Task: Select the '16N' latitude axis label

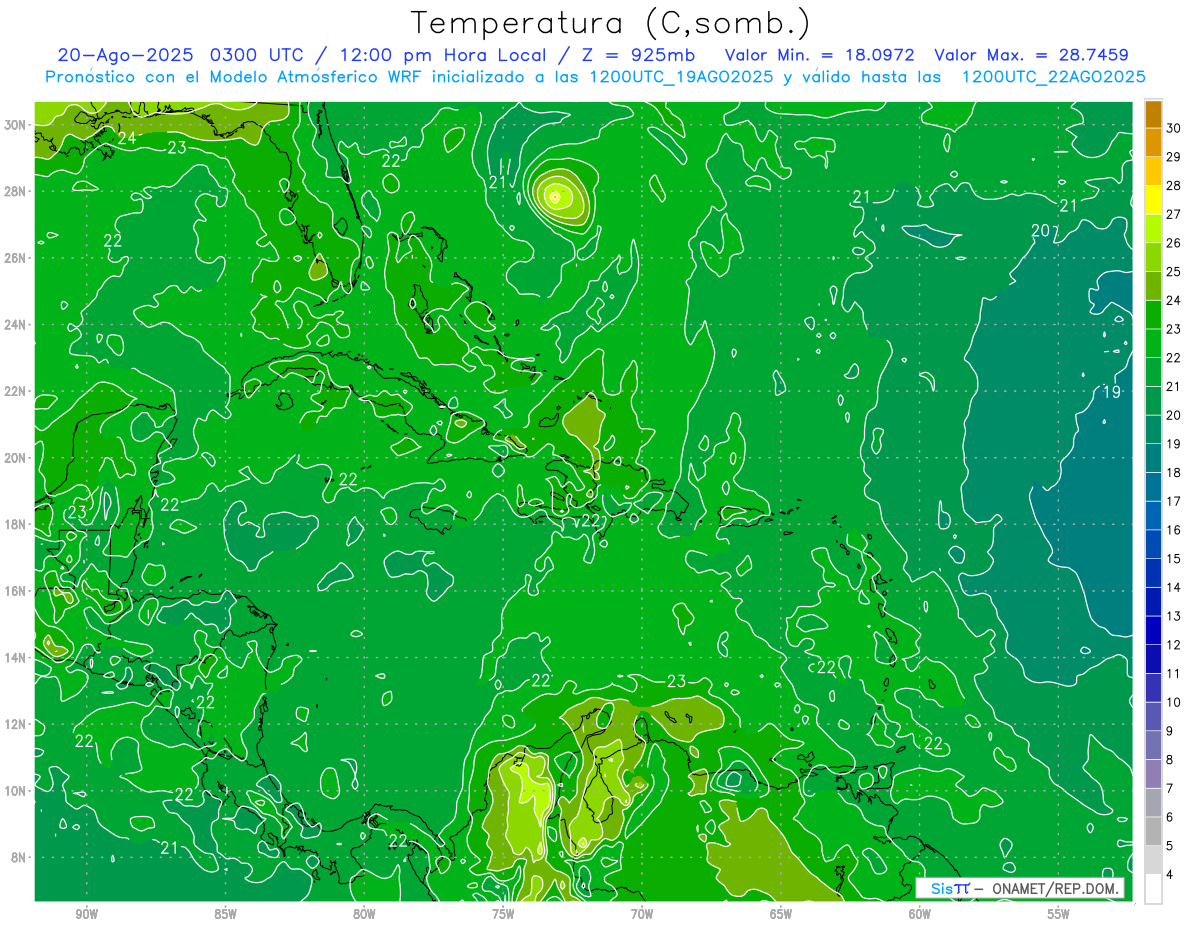Action: click(17, 591)
